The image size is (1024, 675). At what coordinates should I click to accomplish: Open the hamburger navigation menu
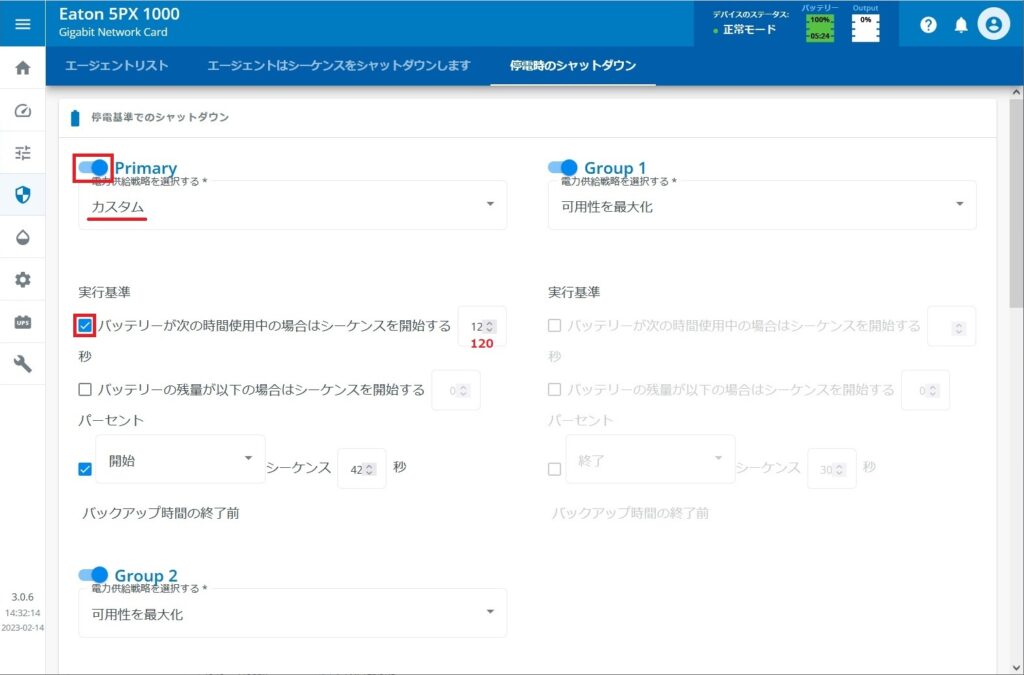(23, 24)
